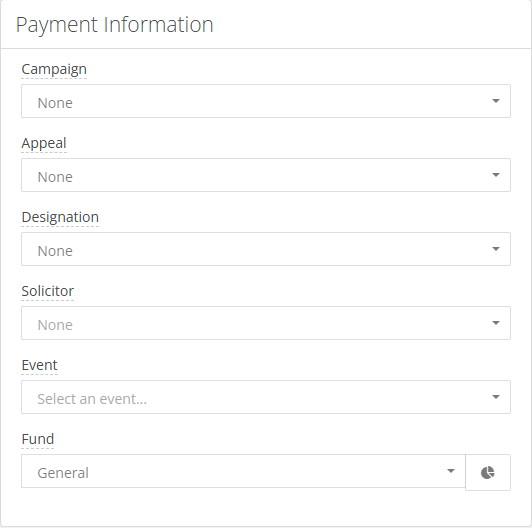Click the Designation field's caret arrow
The width and height of the screenshot is (532, 528).
496,249
